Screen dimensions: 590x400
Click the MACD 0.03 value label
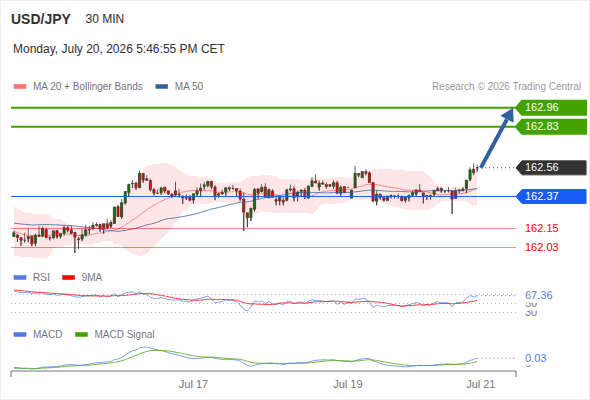[x=535, y=358]
